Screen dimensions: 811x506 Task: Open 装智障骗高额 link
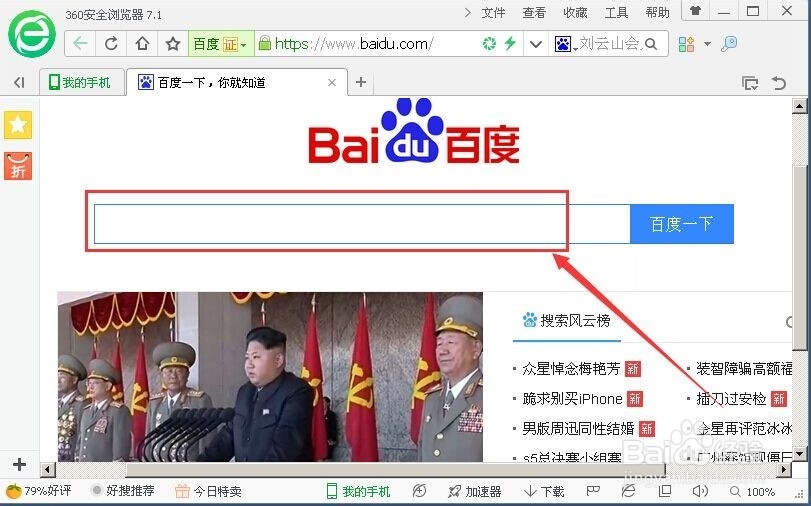tap(744, 369)
